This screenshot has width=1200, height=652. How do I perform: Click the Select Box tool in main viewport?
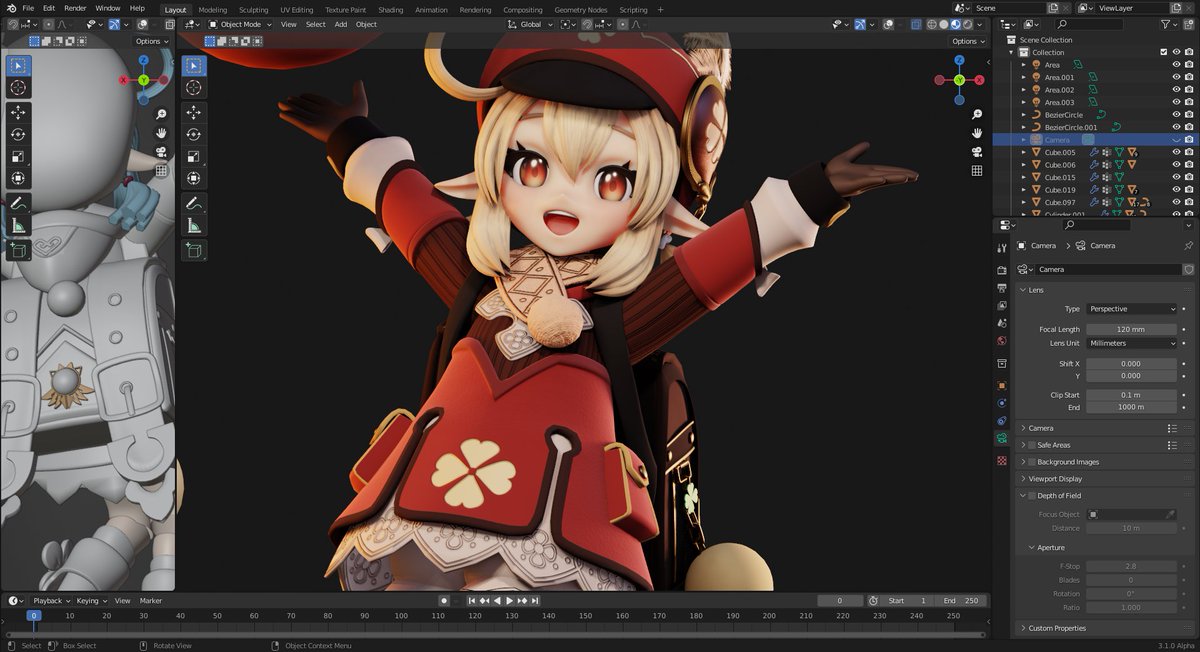(x=194, y=66)
